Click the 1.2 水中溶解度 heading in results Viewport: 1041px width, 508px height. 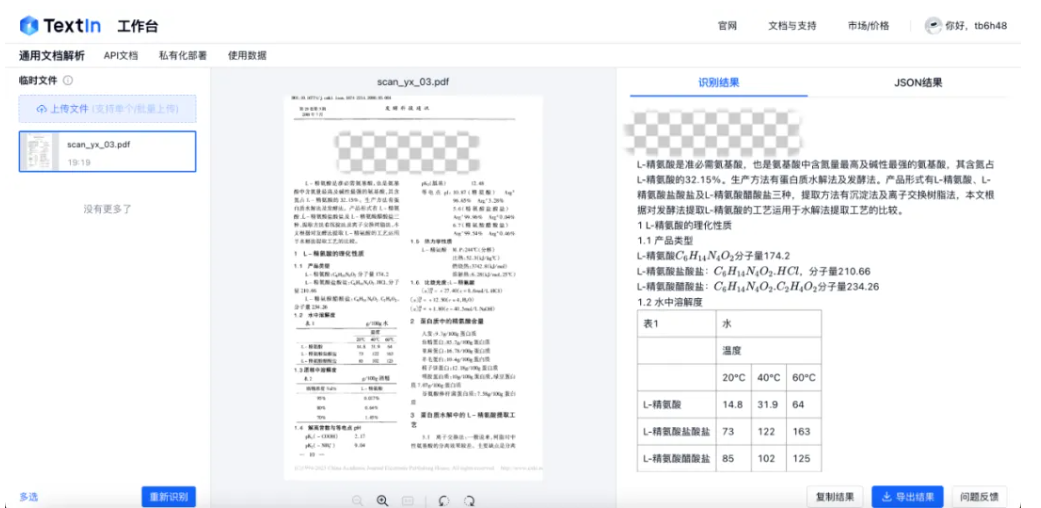tap(669, 302)
